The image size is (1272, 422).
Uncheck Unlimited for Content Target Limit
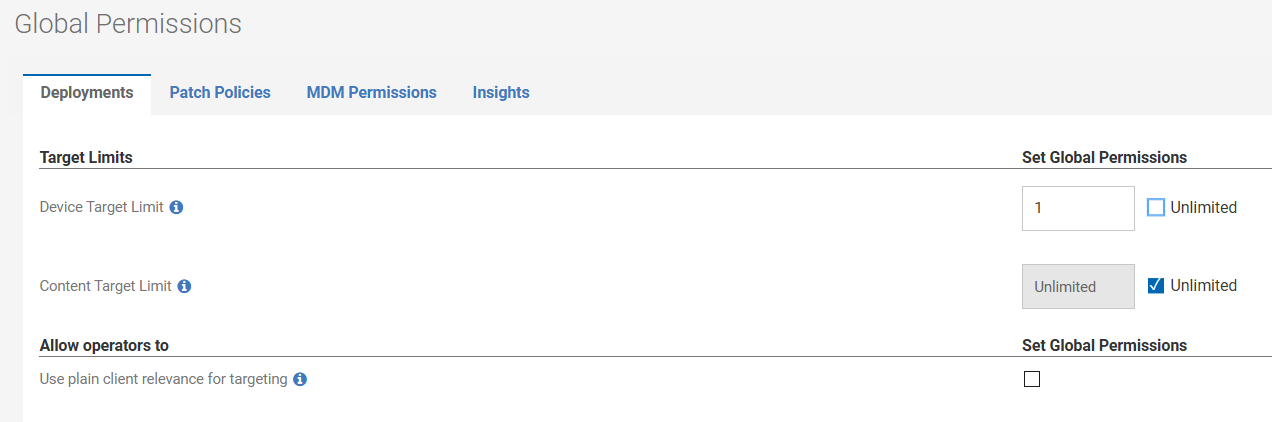[1156, 286]
